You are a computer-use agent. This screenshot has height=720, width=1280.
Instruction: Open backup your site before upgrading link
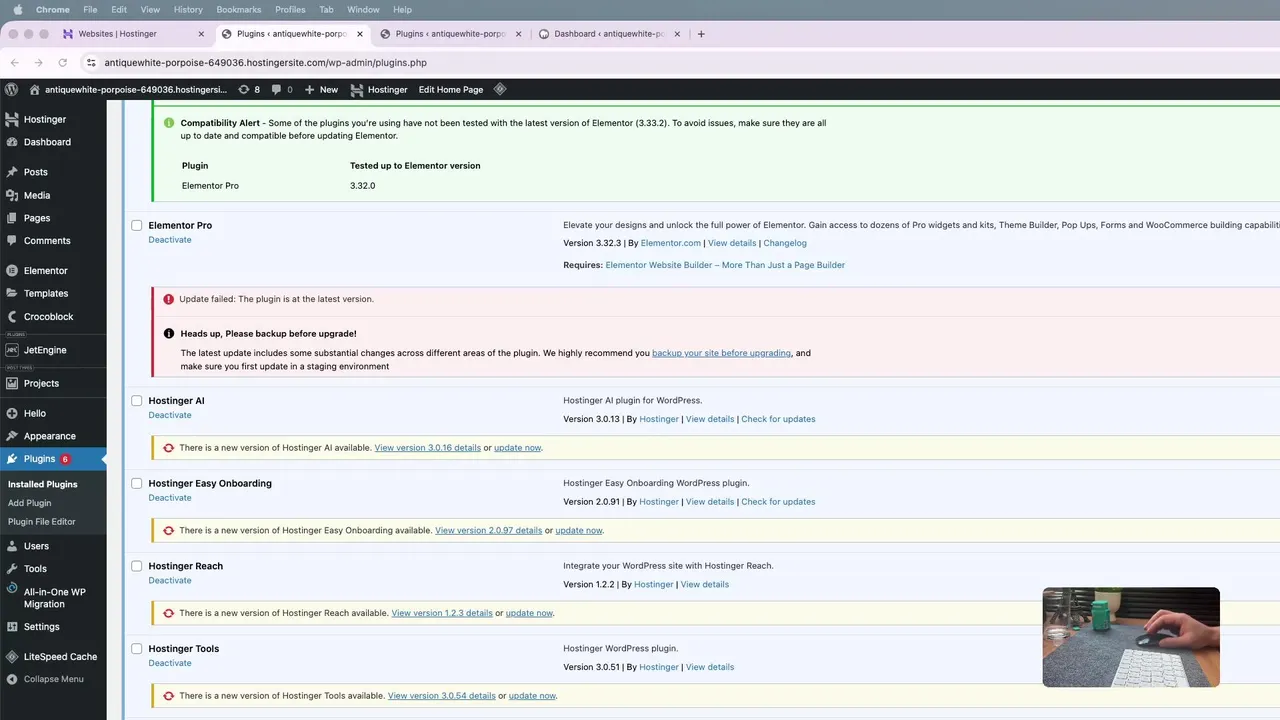pyautogui.click(x=722, y=353)
